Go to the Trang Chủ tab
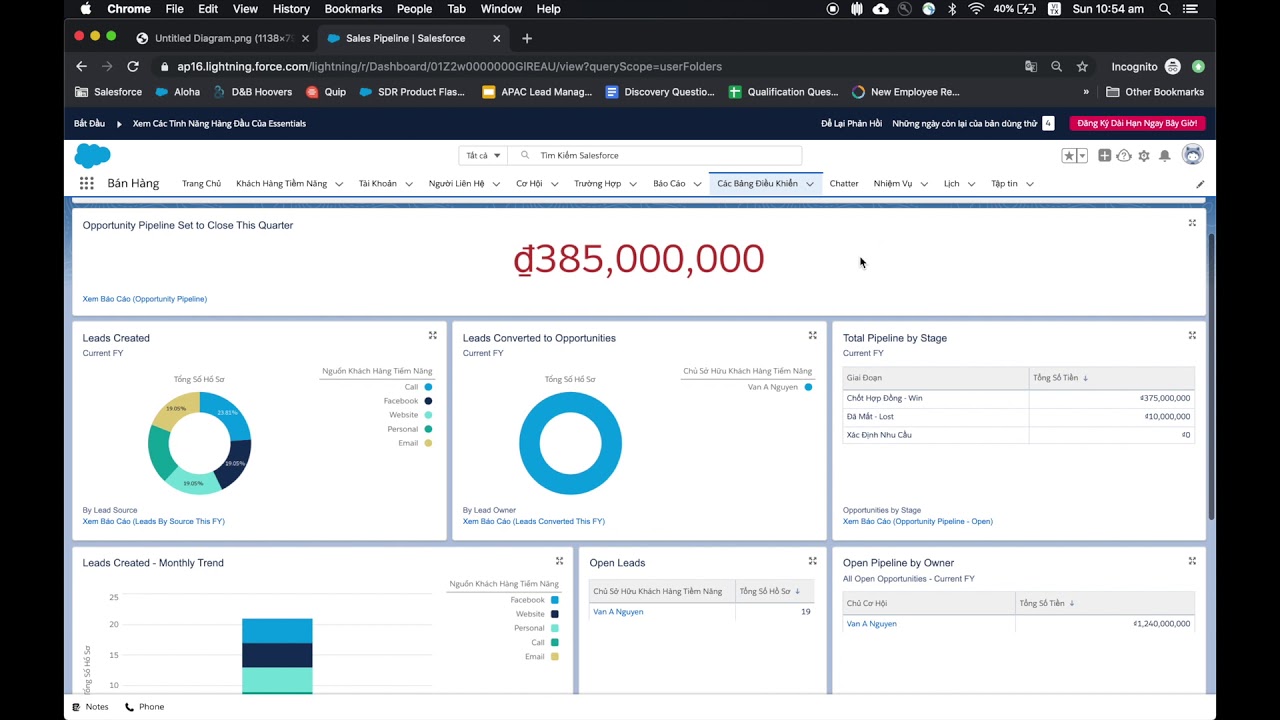The image size is (1280, 720). [201, 184]
